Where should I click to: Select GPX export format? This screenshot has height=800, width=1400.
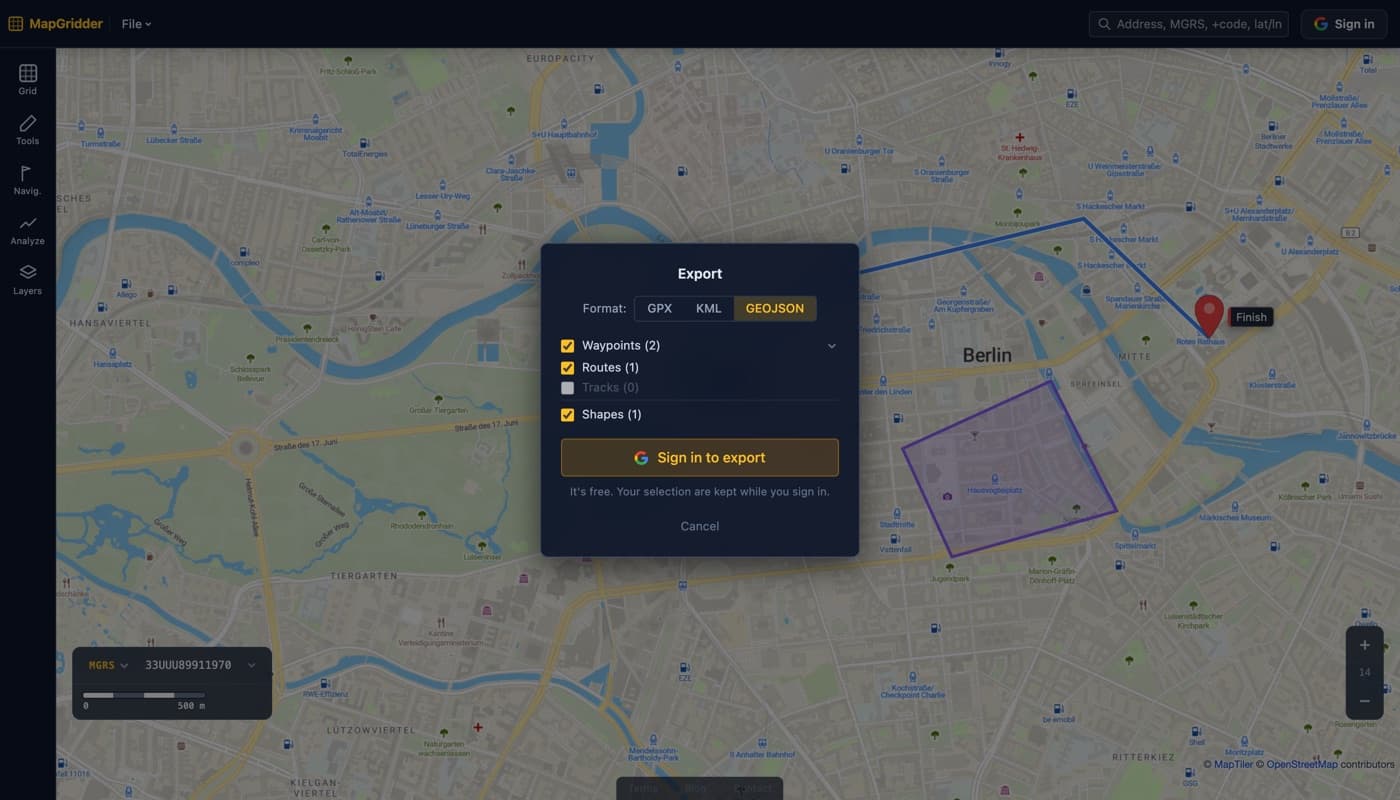660,308
